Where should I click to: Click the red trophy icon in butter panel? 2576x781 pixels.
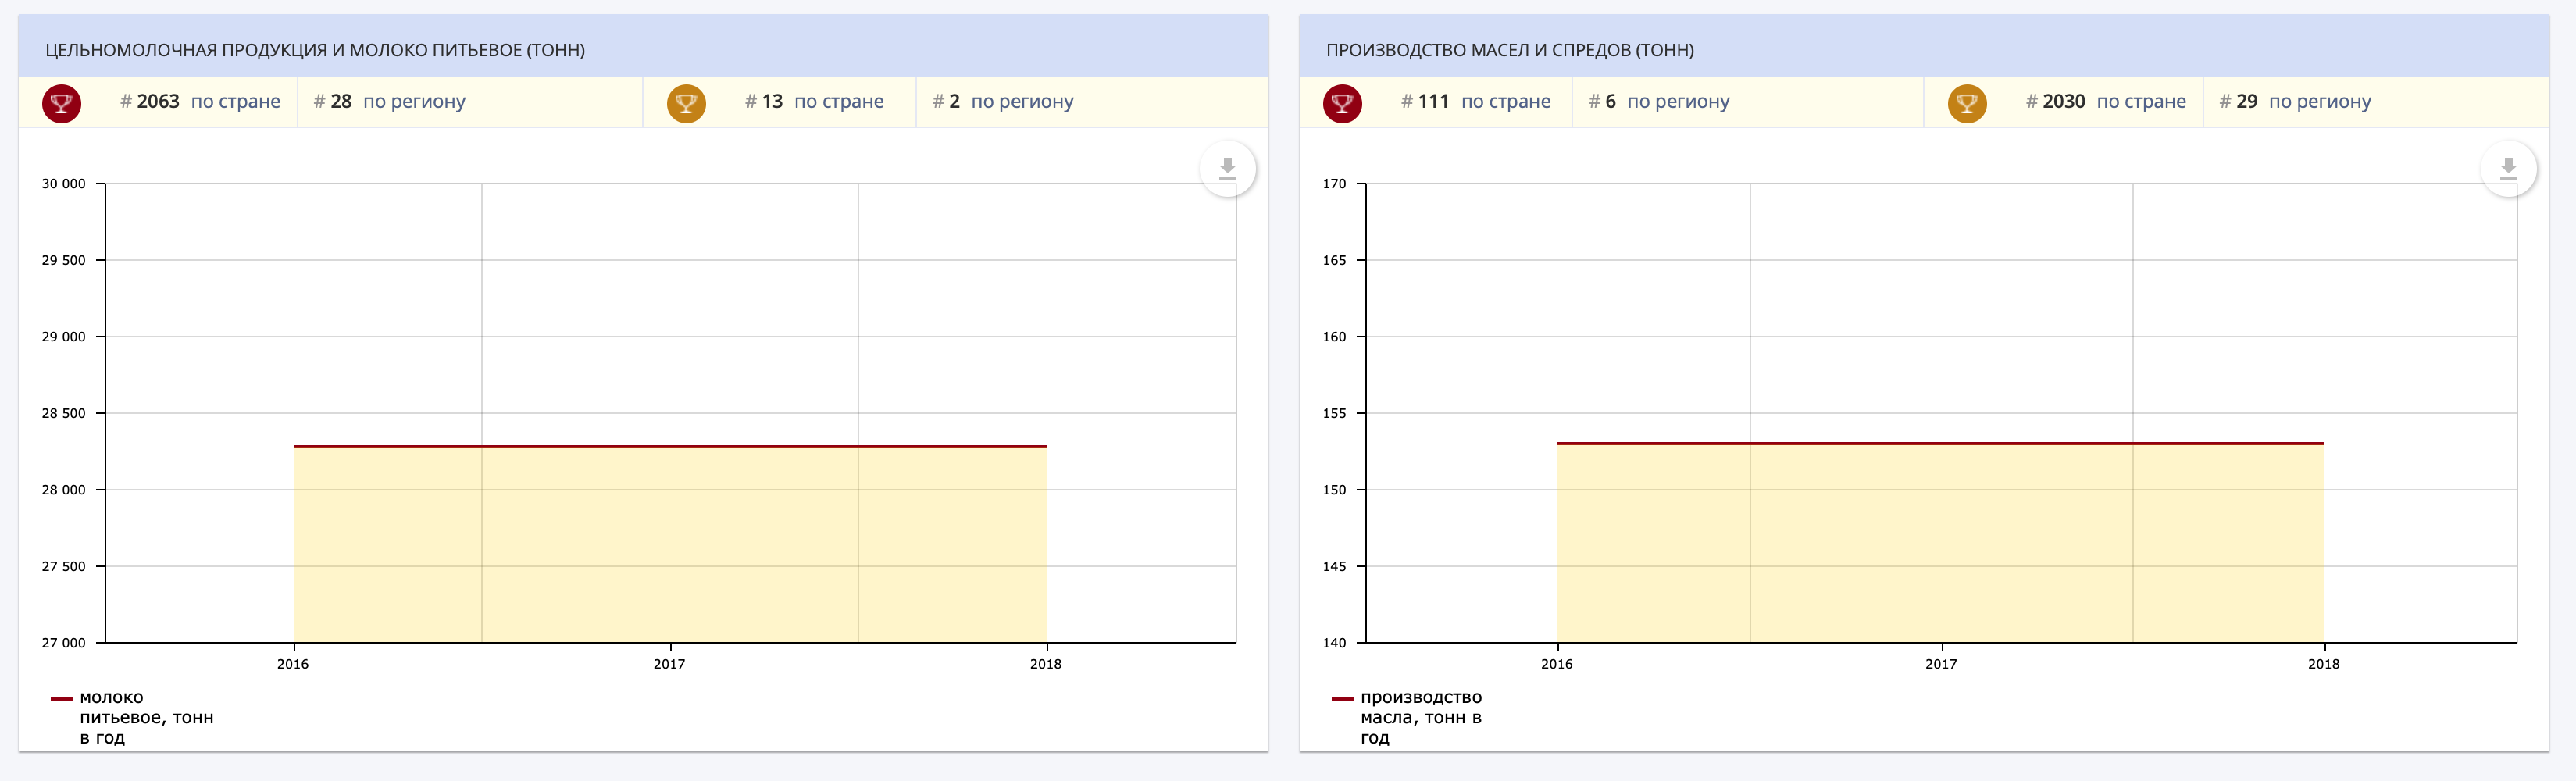click(1342, 103)
